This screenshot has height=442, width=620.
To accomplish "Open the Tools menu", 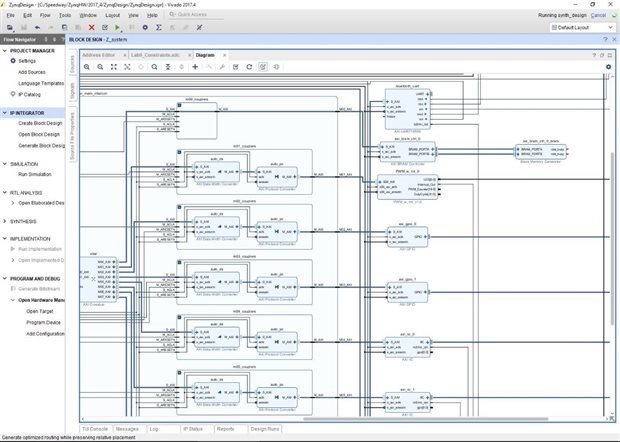I will pyautogui.click(x=65, y=16).
